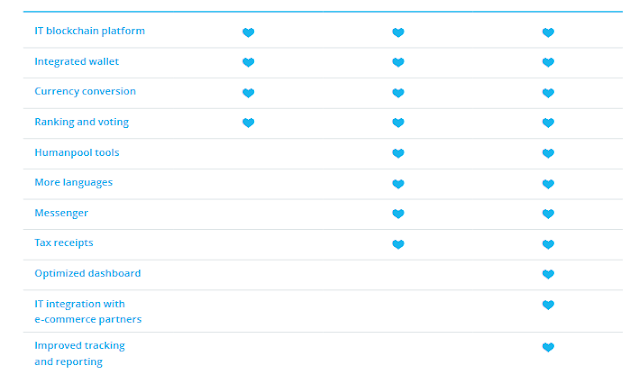
Task: Click the middle-column heart for Integrated wallet
Action: point(398,62)
